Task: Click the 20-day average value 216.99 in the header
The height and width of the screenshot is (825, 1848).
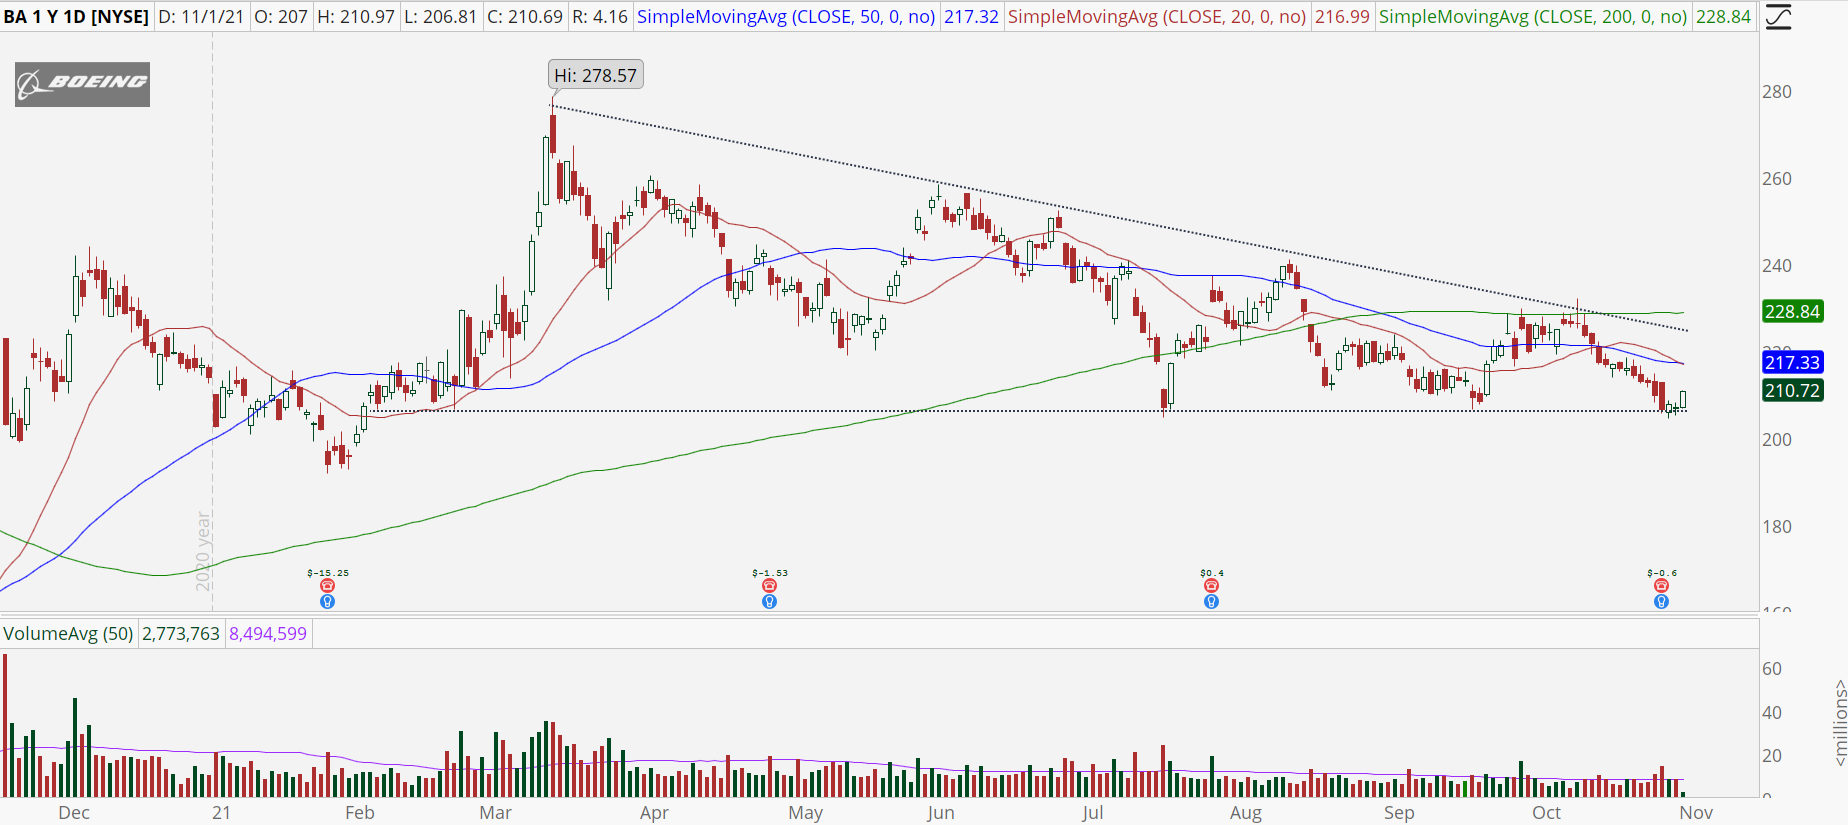Action: tap(1342, 17)
